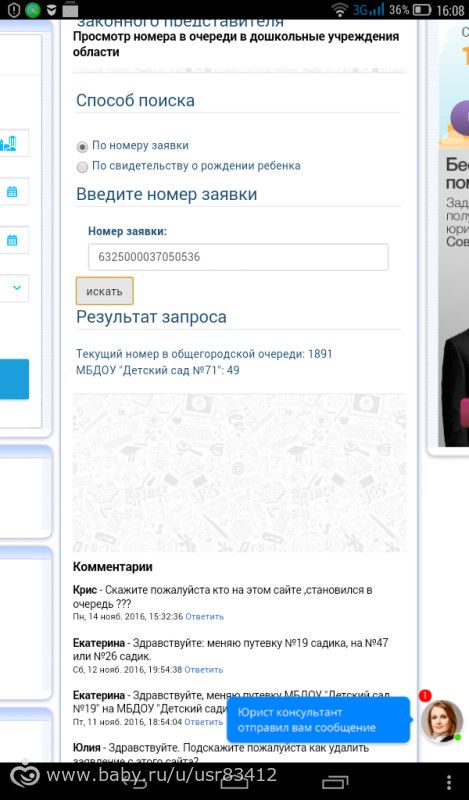This screenshot has height=800, width=469.
Task: Tap the Android recent apps icon
Action: (335, 782)
